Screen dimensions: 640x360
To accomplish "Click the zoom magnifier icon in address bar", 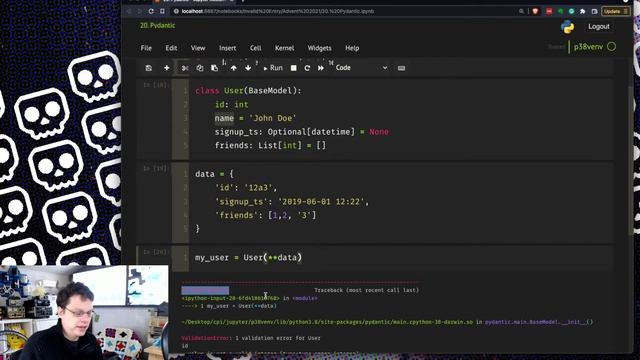I will pyautogui.click(x=521, y=11).
